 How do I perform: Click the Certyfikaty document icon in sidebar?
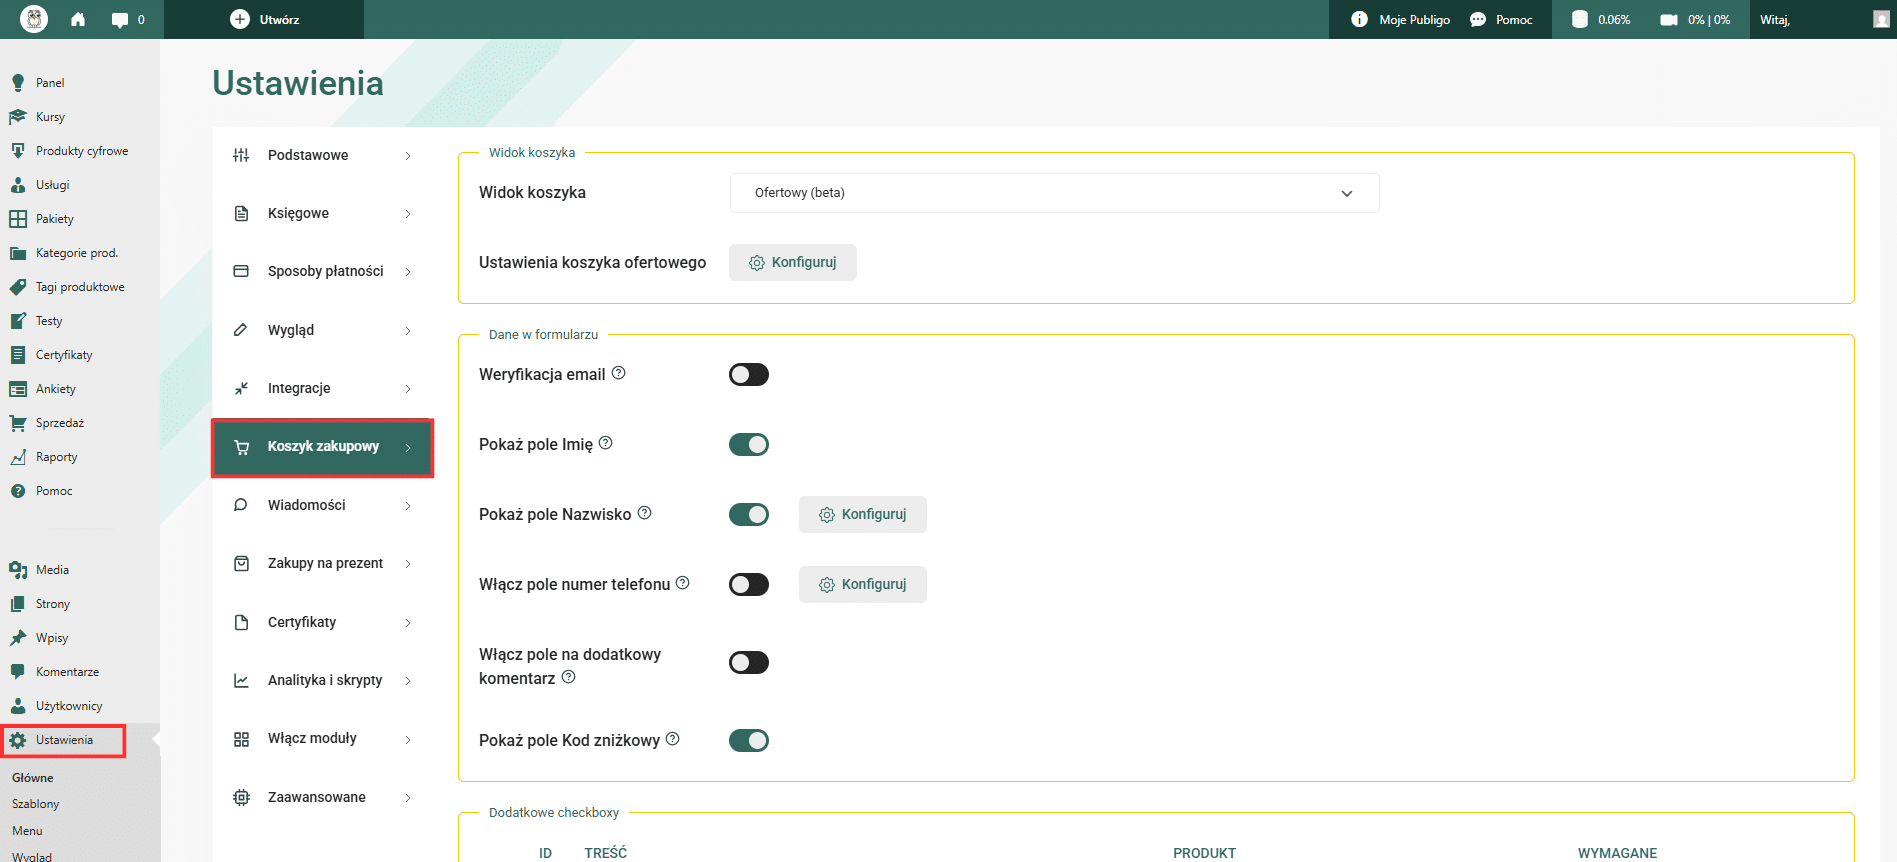(18, 355)
